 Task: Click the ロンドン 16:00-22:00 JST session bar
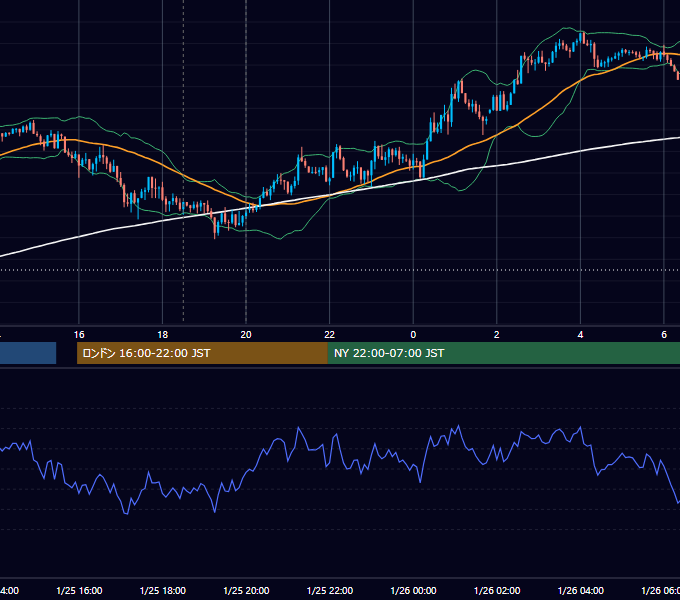click(202, 353)
